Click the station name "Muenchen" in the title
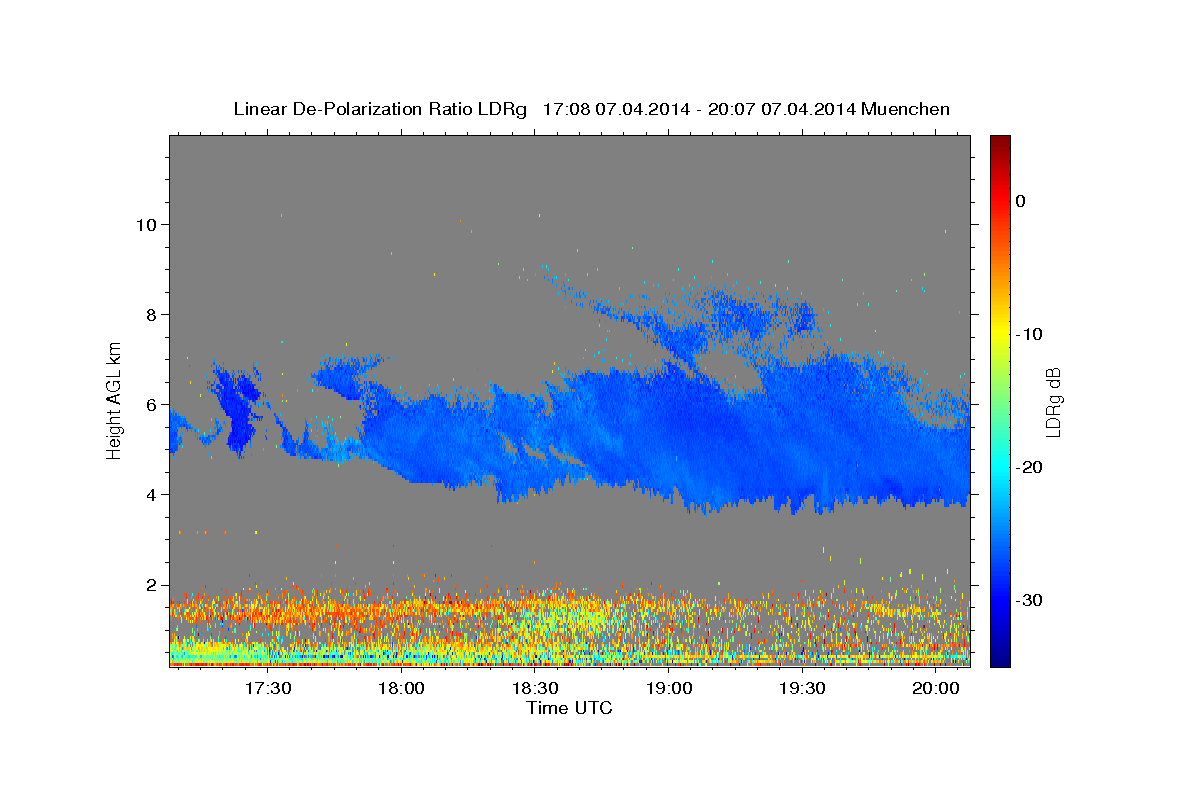The image size is (1200, 800). 905,109
